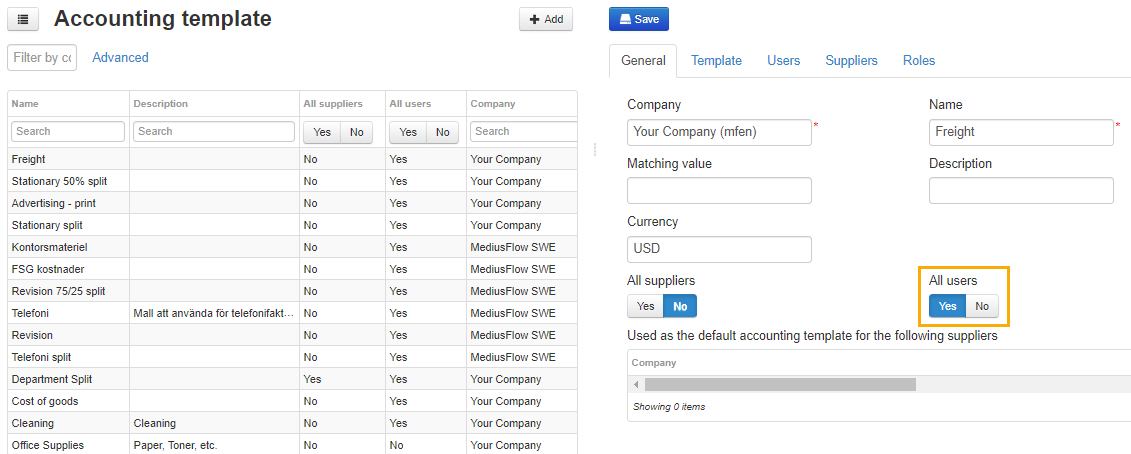Open the Roles tab
Image resolution: width=1131 pixels, height=454 pixels.
pos(919,61)
